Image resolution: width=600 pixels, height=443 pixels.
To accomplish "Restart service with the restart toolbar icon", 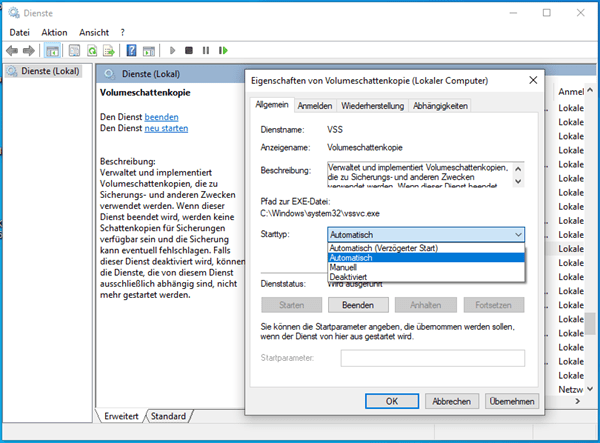I will pos(223,50).
